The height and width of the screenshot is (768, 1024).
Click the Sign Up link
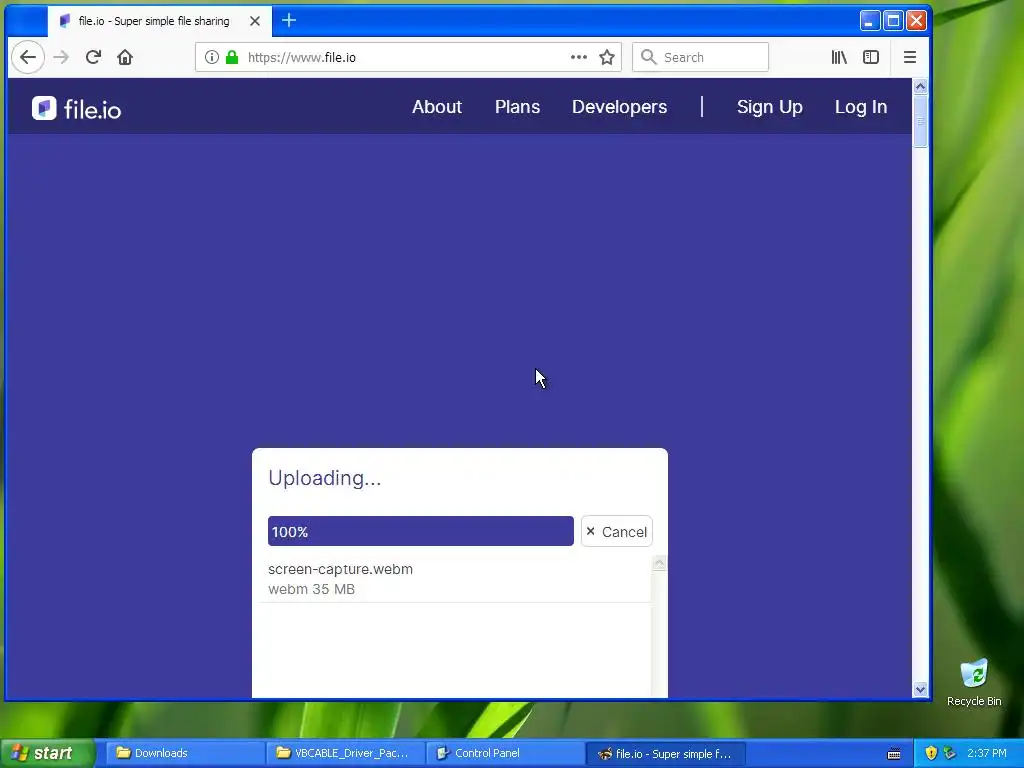click(x=769, y=107)
